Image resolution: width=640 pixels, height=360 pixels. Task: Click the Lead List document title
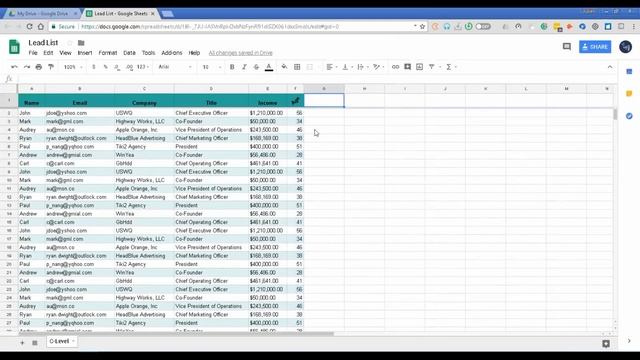[43, 43]
